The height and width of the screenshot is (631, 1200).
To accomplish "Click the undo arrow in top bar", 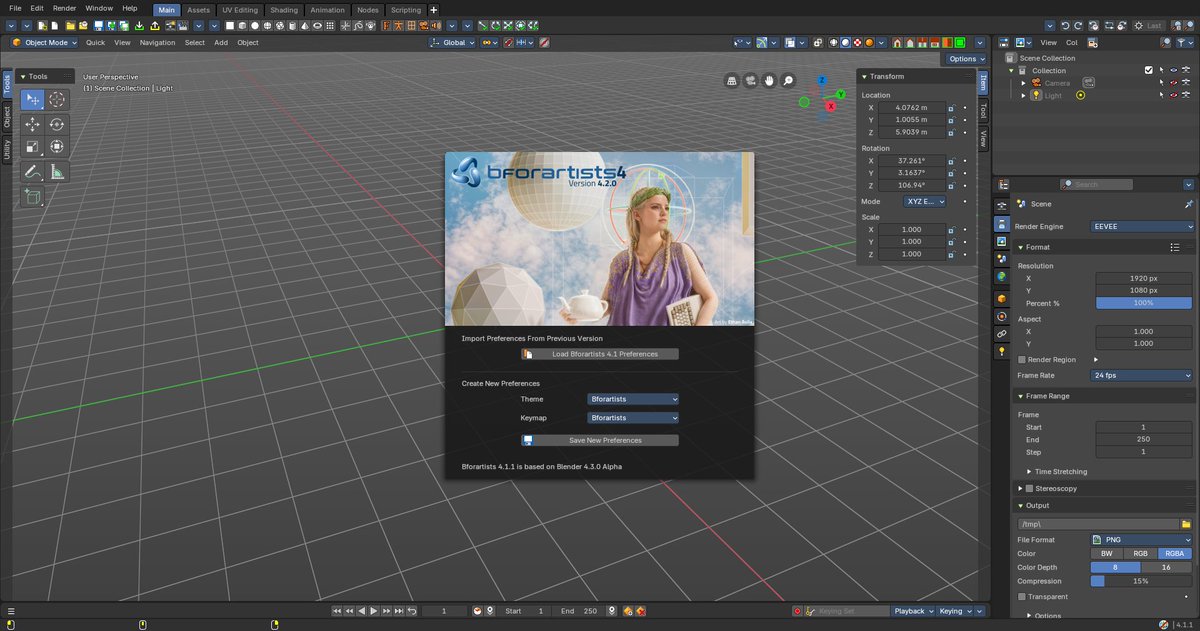I will click(1066, 25).
